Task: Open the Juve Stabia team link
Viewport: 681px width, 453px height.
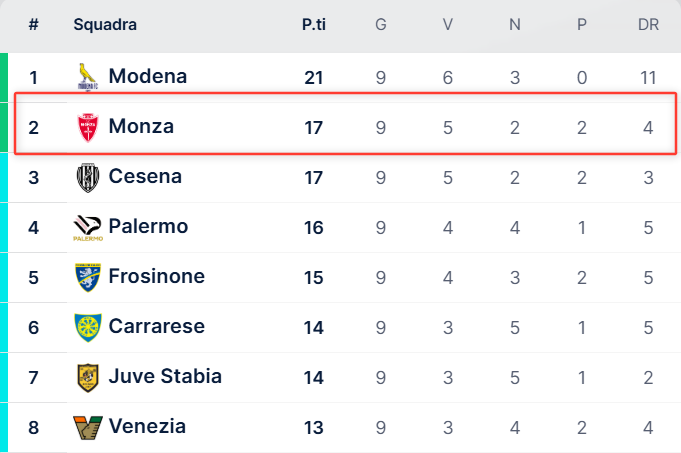Action: [165, 376]
